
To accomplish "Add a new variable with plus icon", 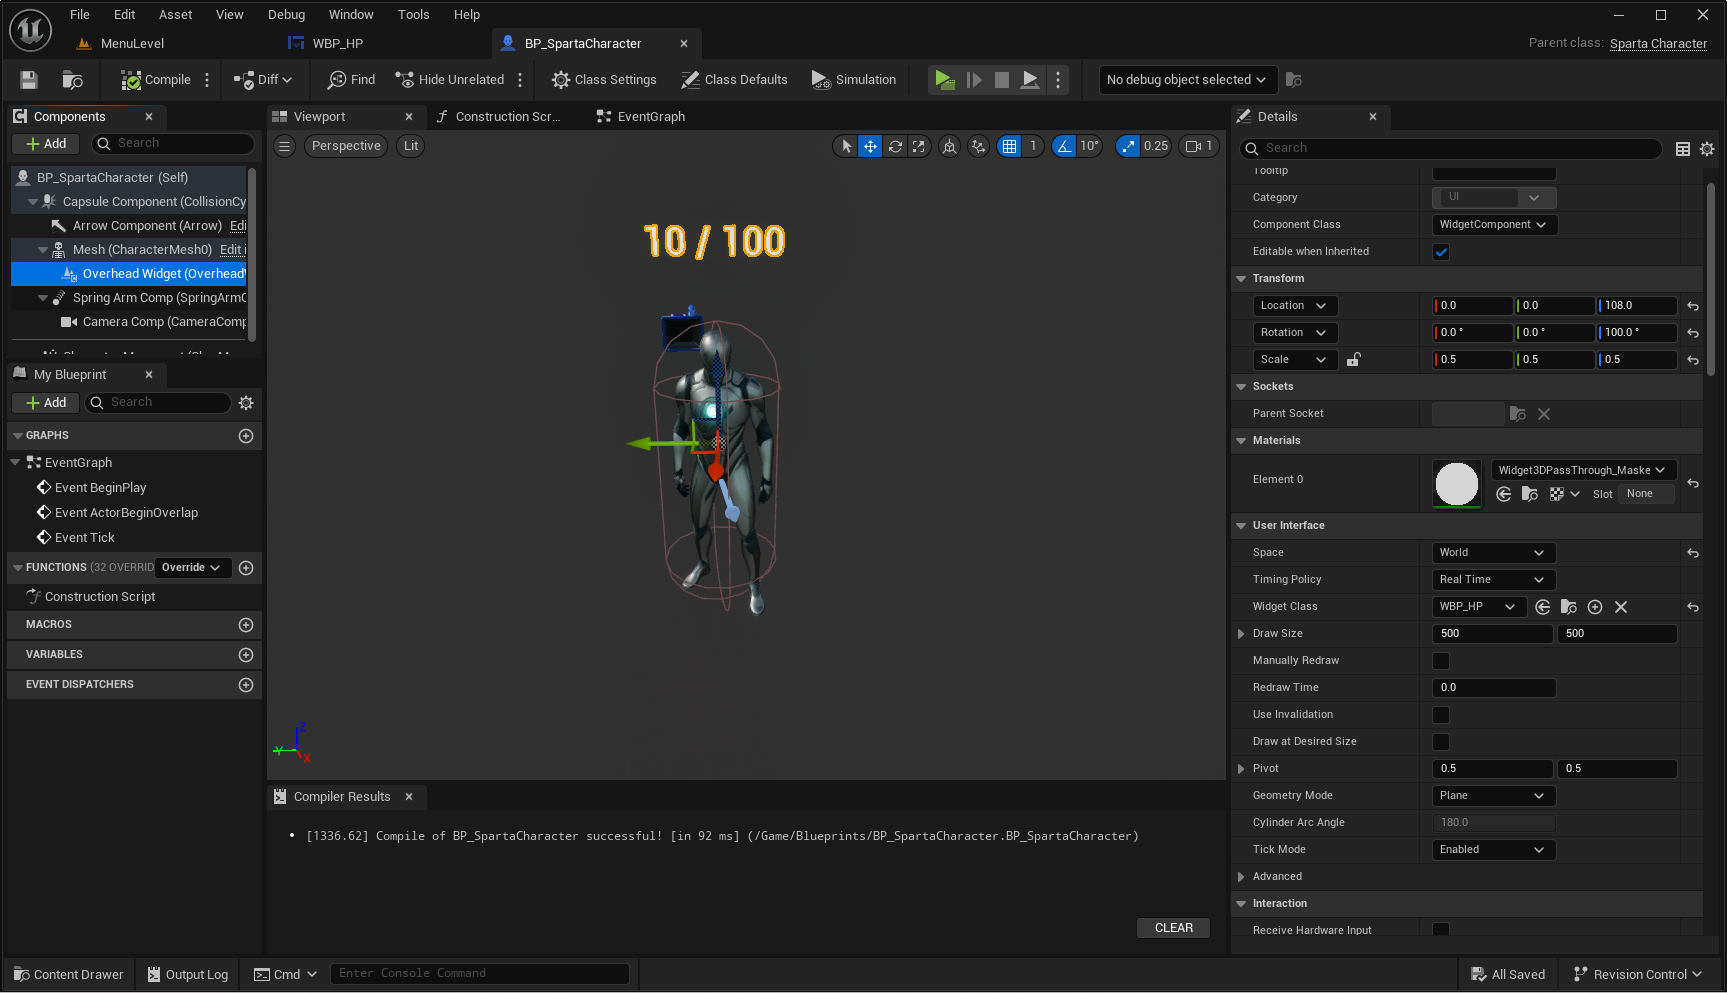I will (x=246, y=655).
